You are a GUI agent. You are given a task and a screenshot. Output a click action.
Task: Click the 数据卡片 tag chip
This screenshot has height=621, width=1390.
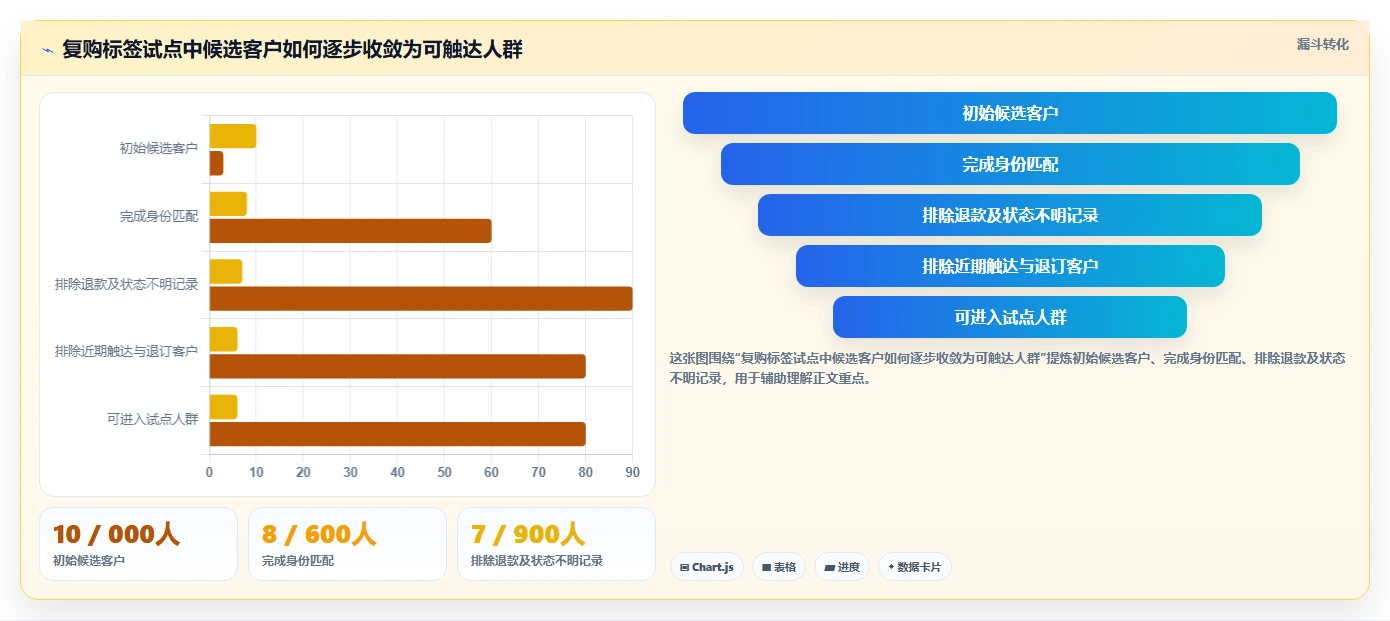click(915, 567)
